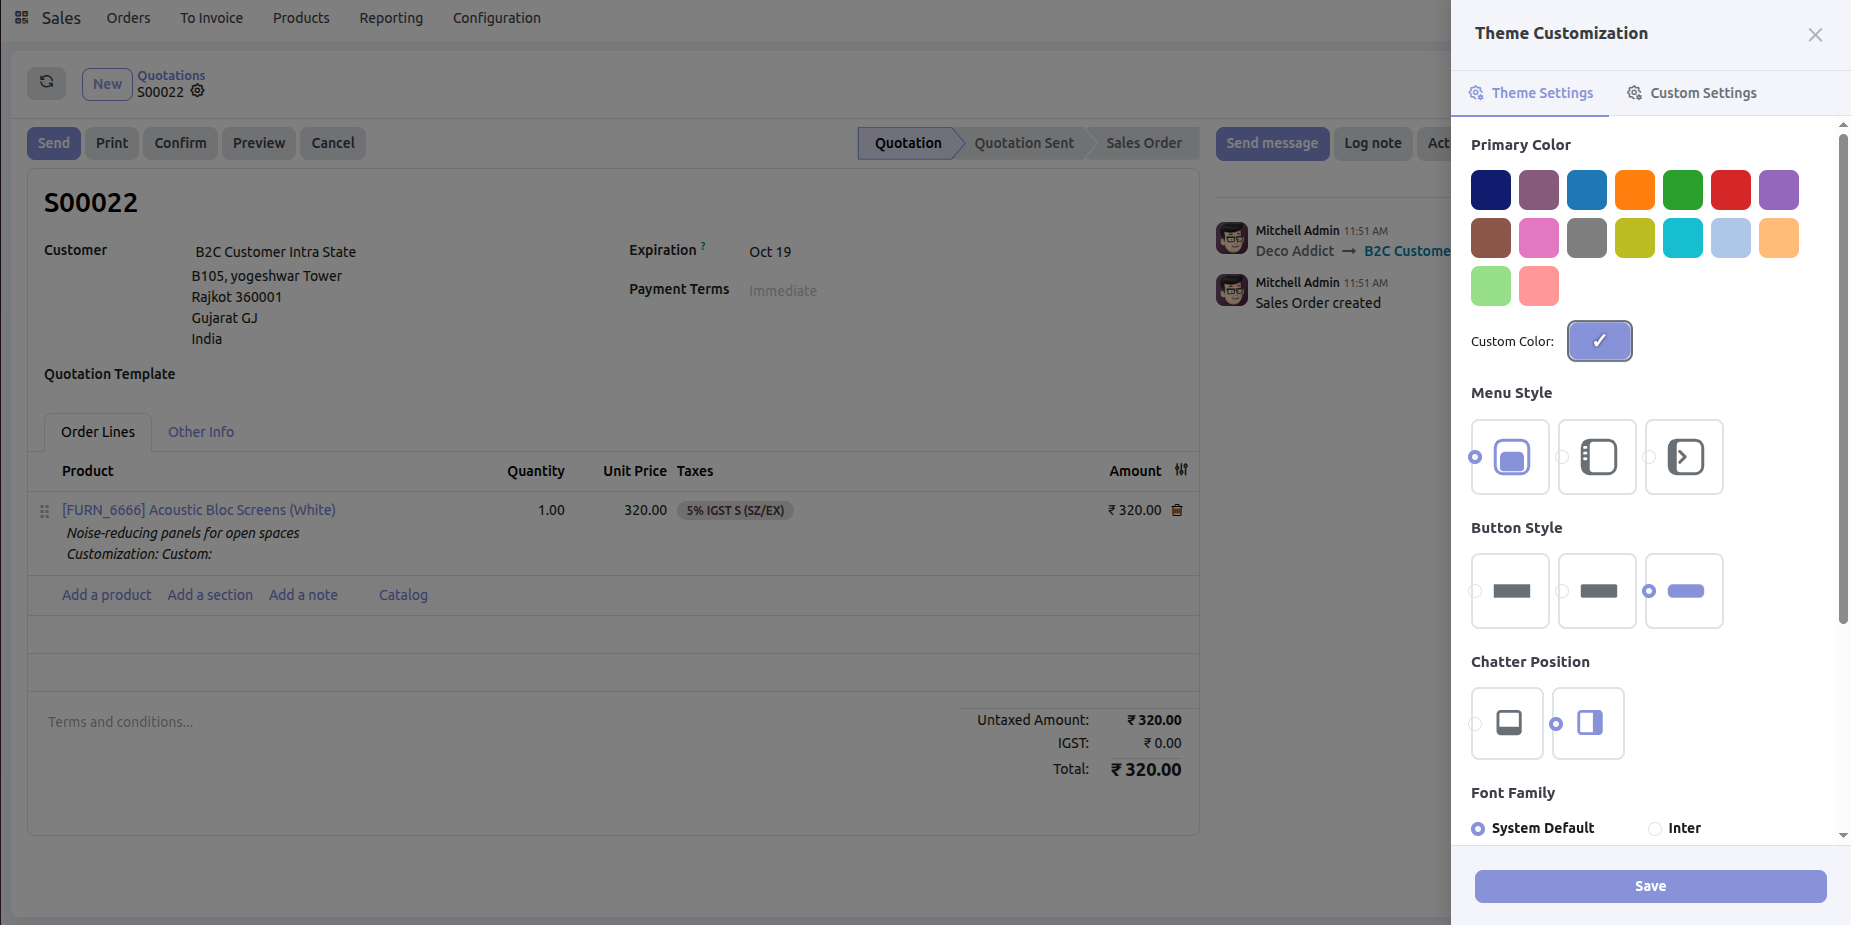Delete the Acoustic Bloc Screens order line

pos(1177,510)
